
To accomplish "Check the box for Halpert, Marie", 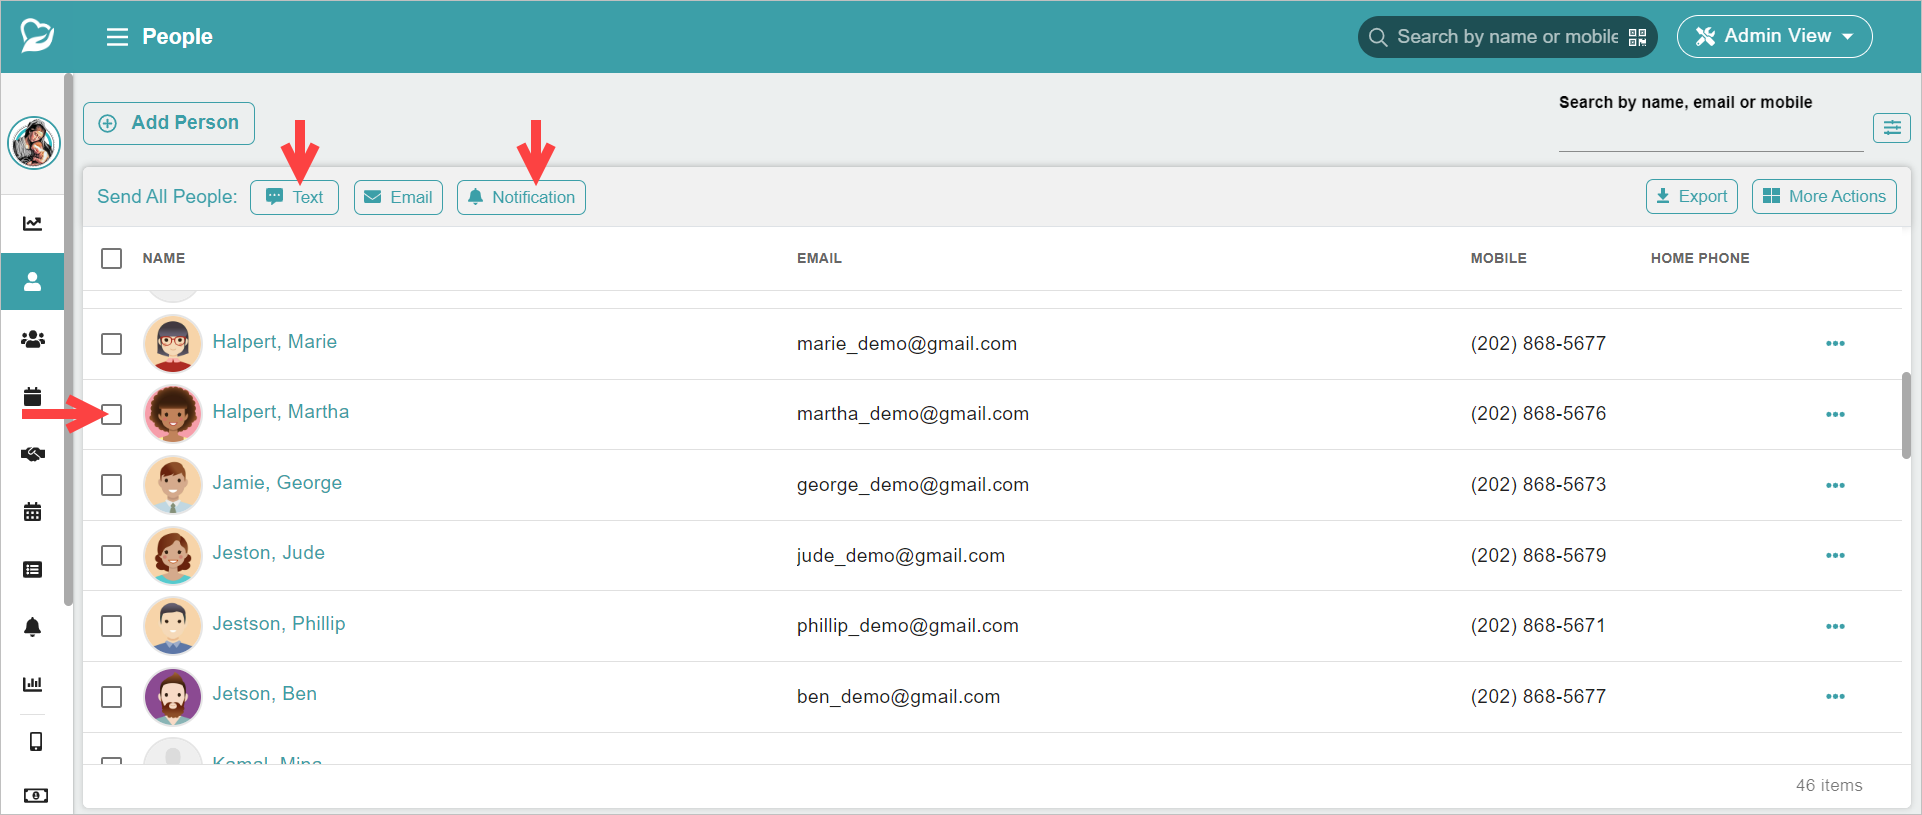I will coord(112,344).
